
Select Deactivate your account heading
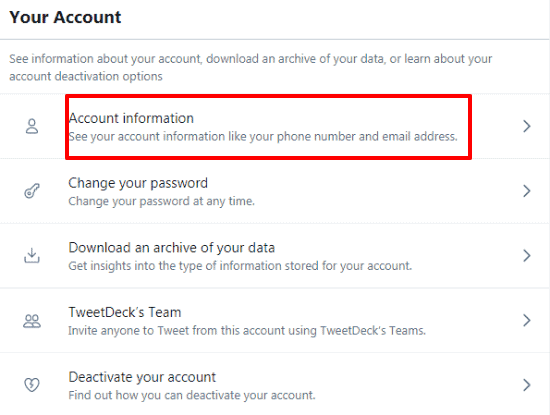tap(142, 377)
